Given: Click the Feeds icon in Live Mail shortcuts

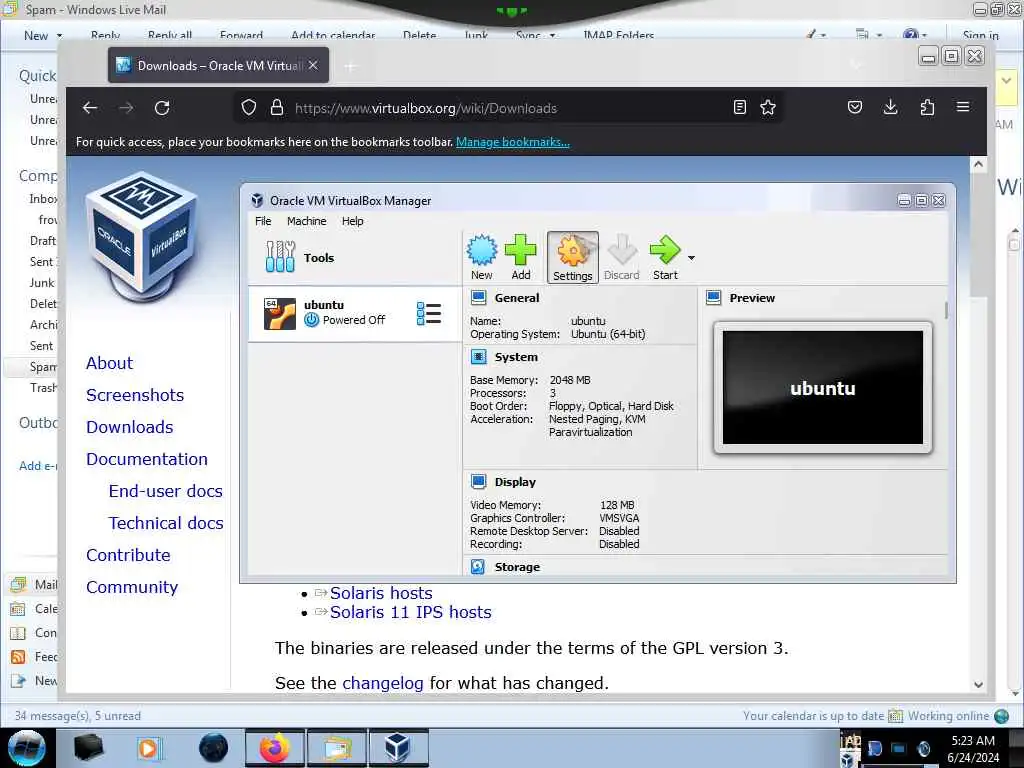Looking at the screenshot, I should [18, 657].
